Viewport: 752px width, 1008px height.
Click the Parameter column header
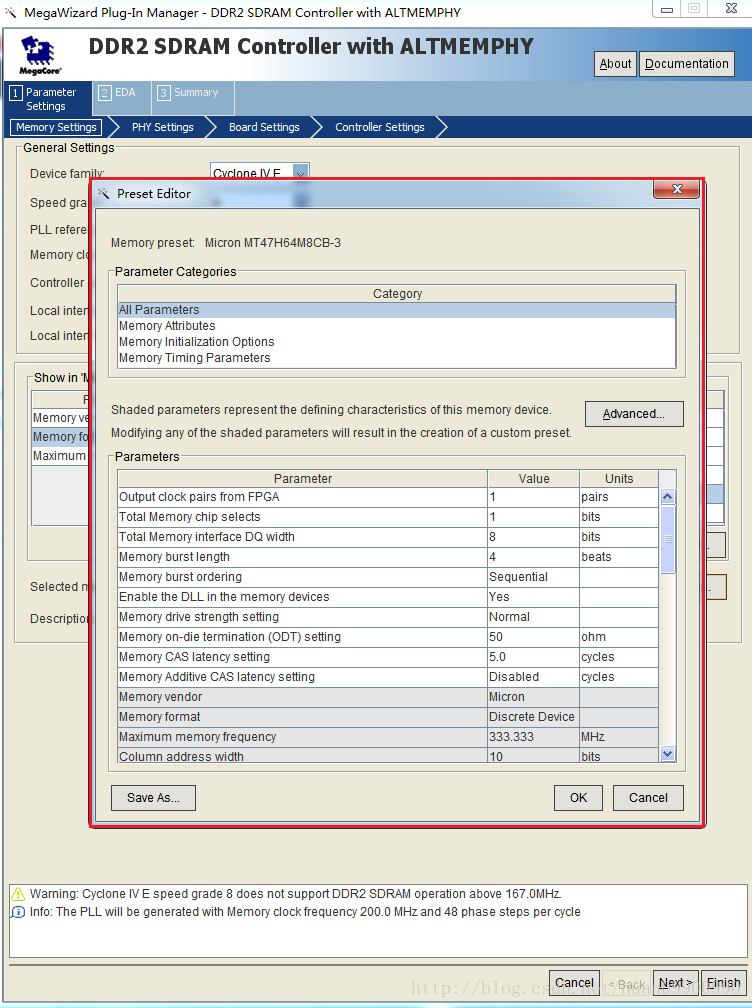tap(303, 479)
